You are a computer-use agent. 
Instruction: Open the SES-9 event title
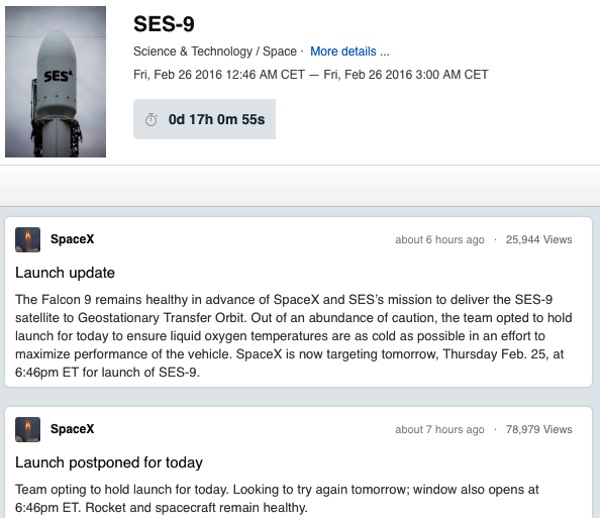point(164,24)
